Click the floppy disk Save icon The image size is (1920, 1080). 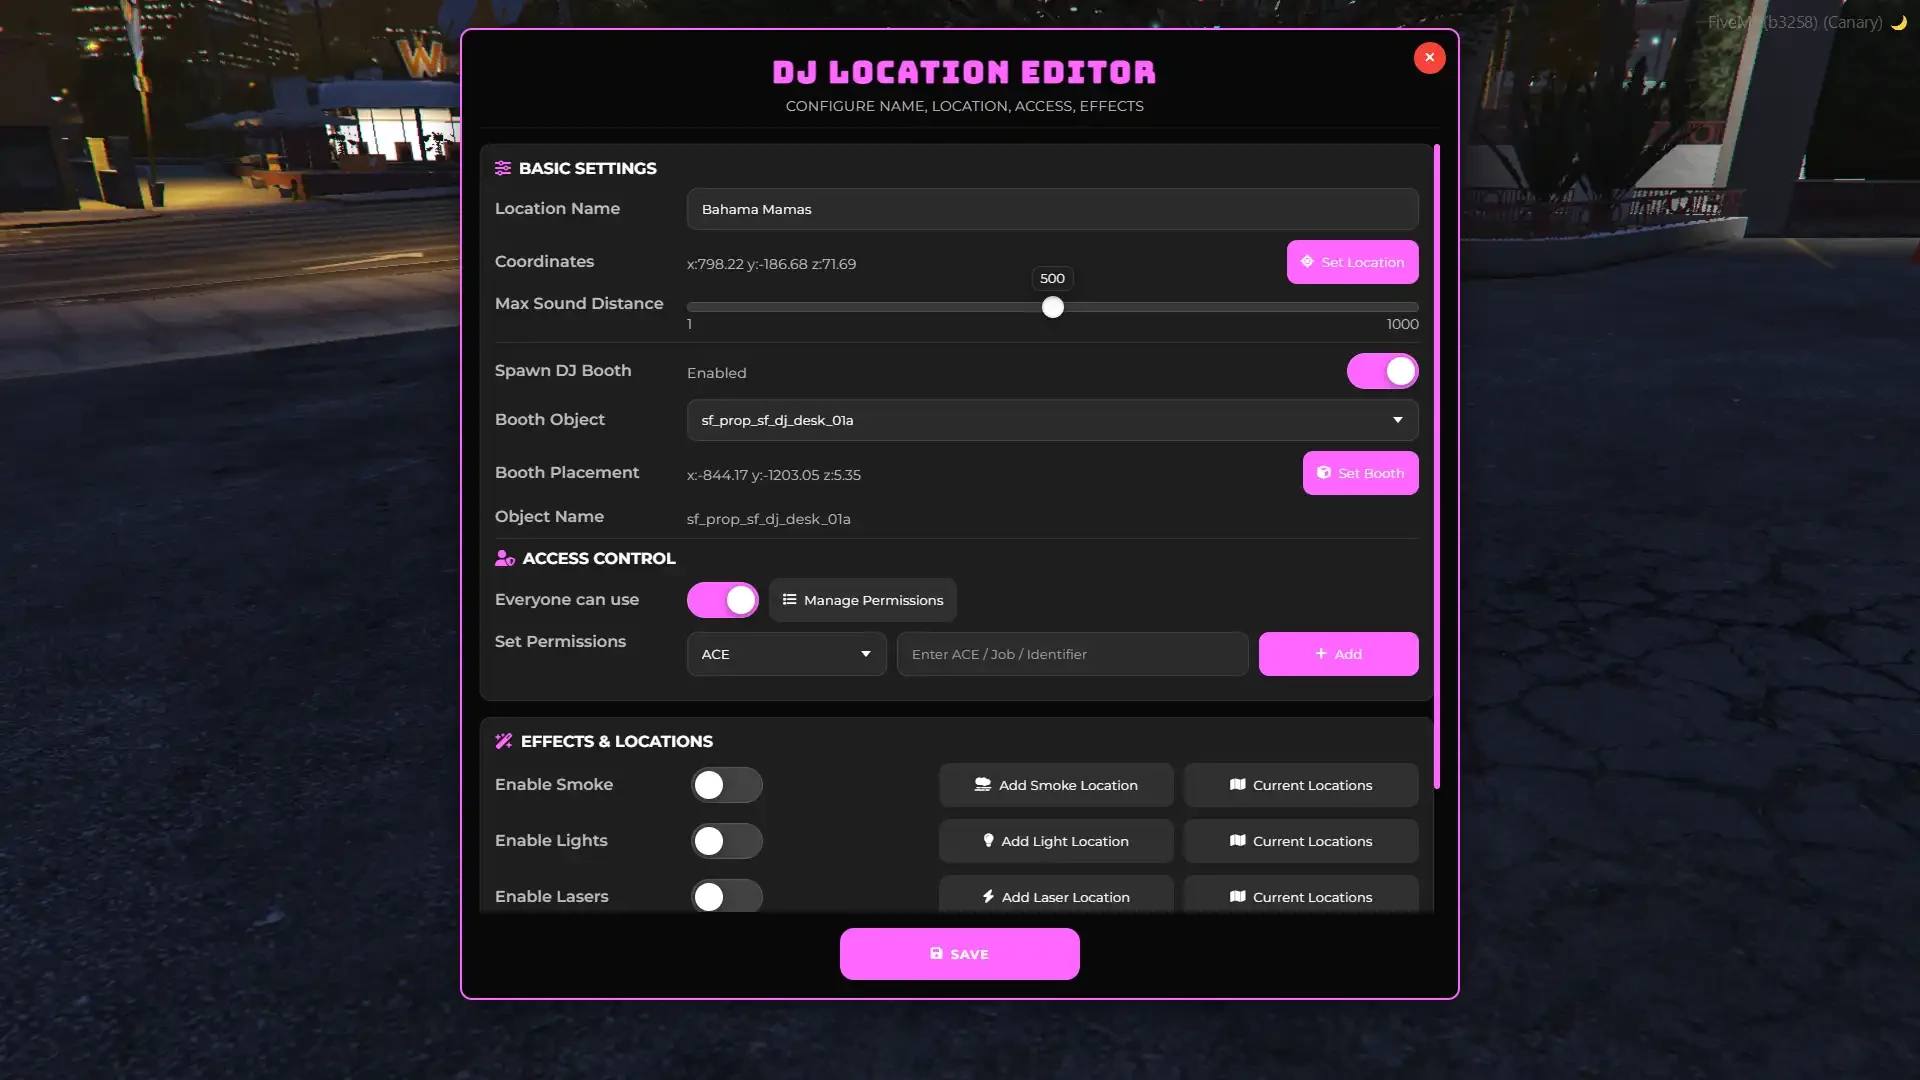[x=936, y=954]
